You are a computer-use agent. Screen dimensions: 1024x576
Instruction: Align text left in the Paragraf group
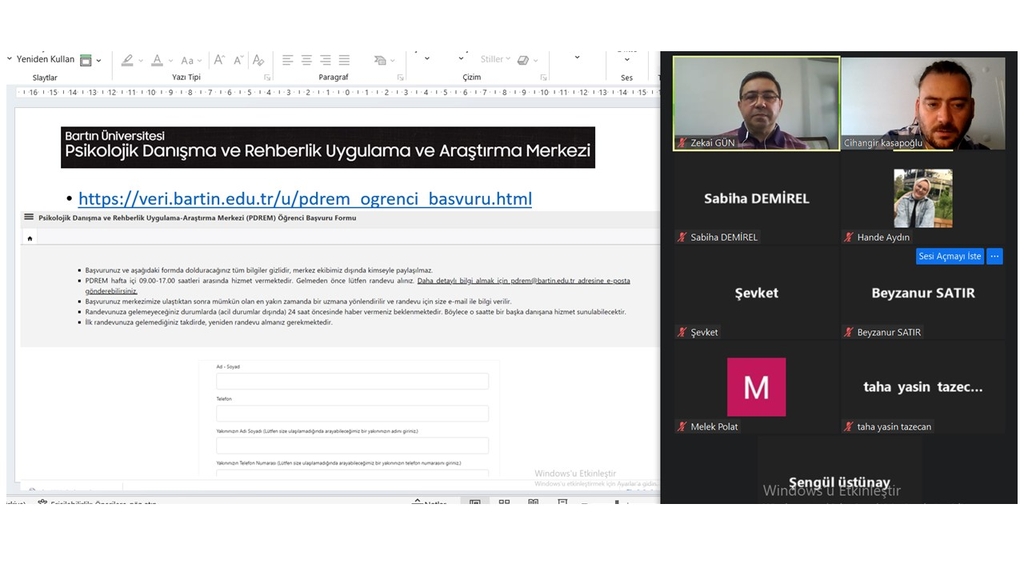coord(288,60)
